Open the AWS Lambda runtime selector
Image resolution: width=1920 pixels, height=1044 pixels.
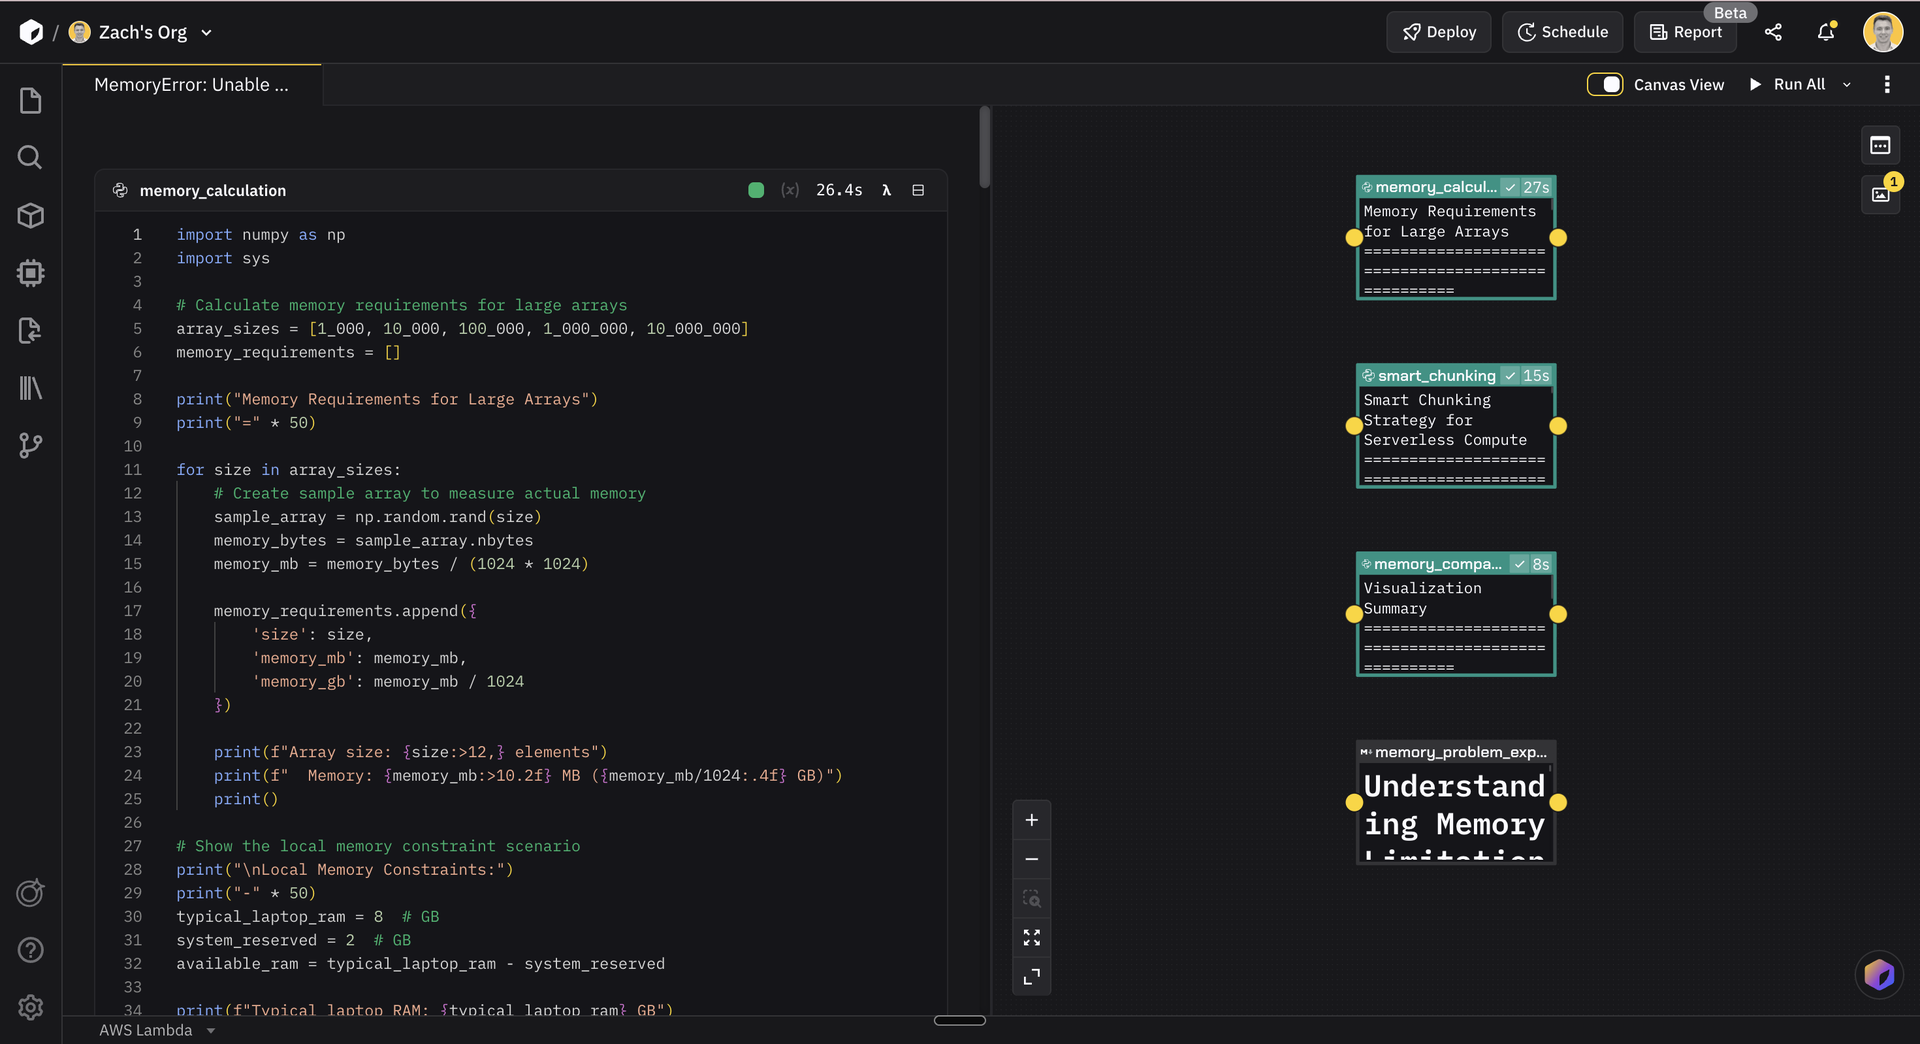(x=156, y=1030)
